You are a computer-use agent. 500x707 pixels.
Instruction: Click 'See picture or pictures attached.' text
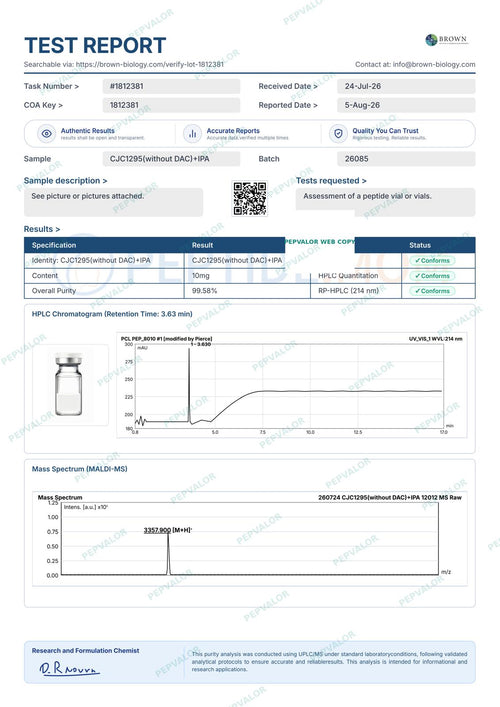pyautogui.click(x=87, y=196)
